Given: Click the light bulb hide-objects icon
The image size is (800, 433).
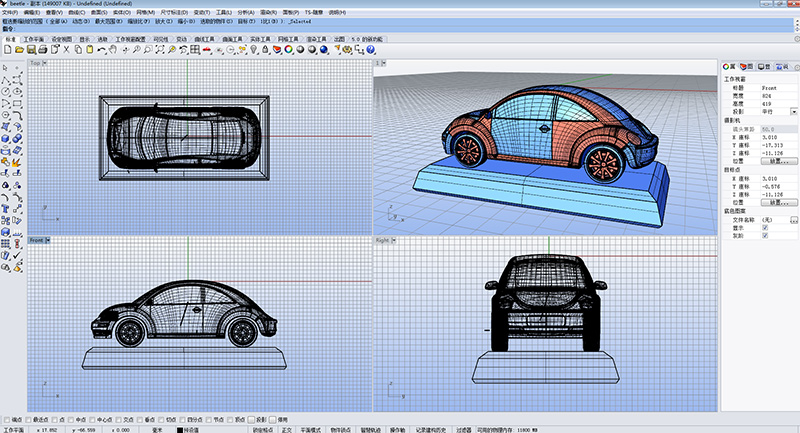Looking at the screenshot, I should [254, 49].
